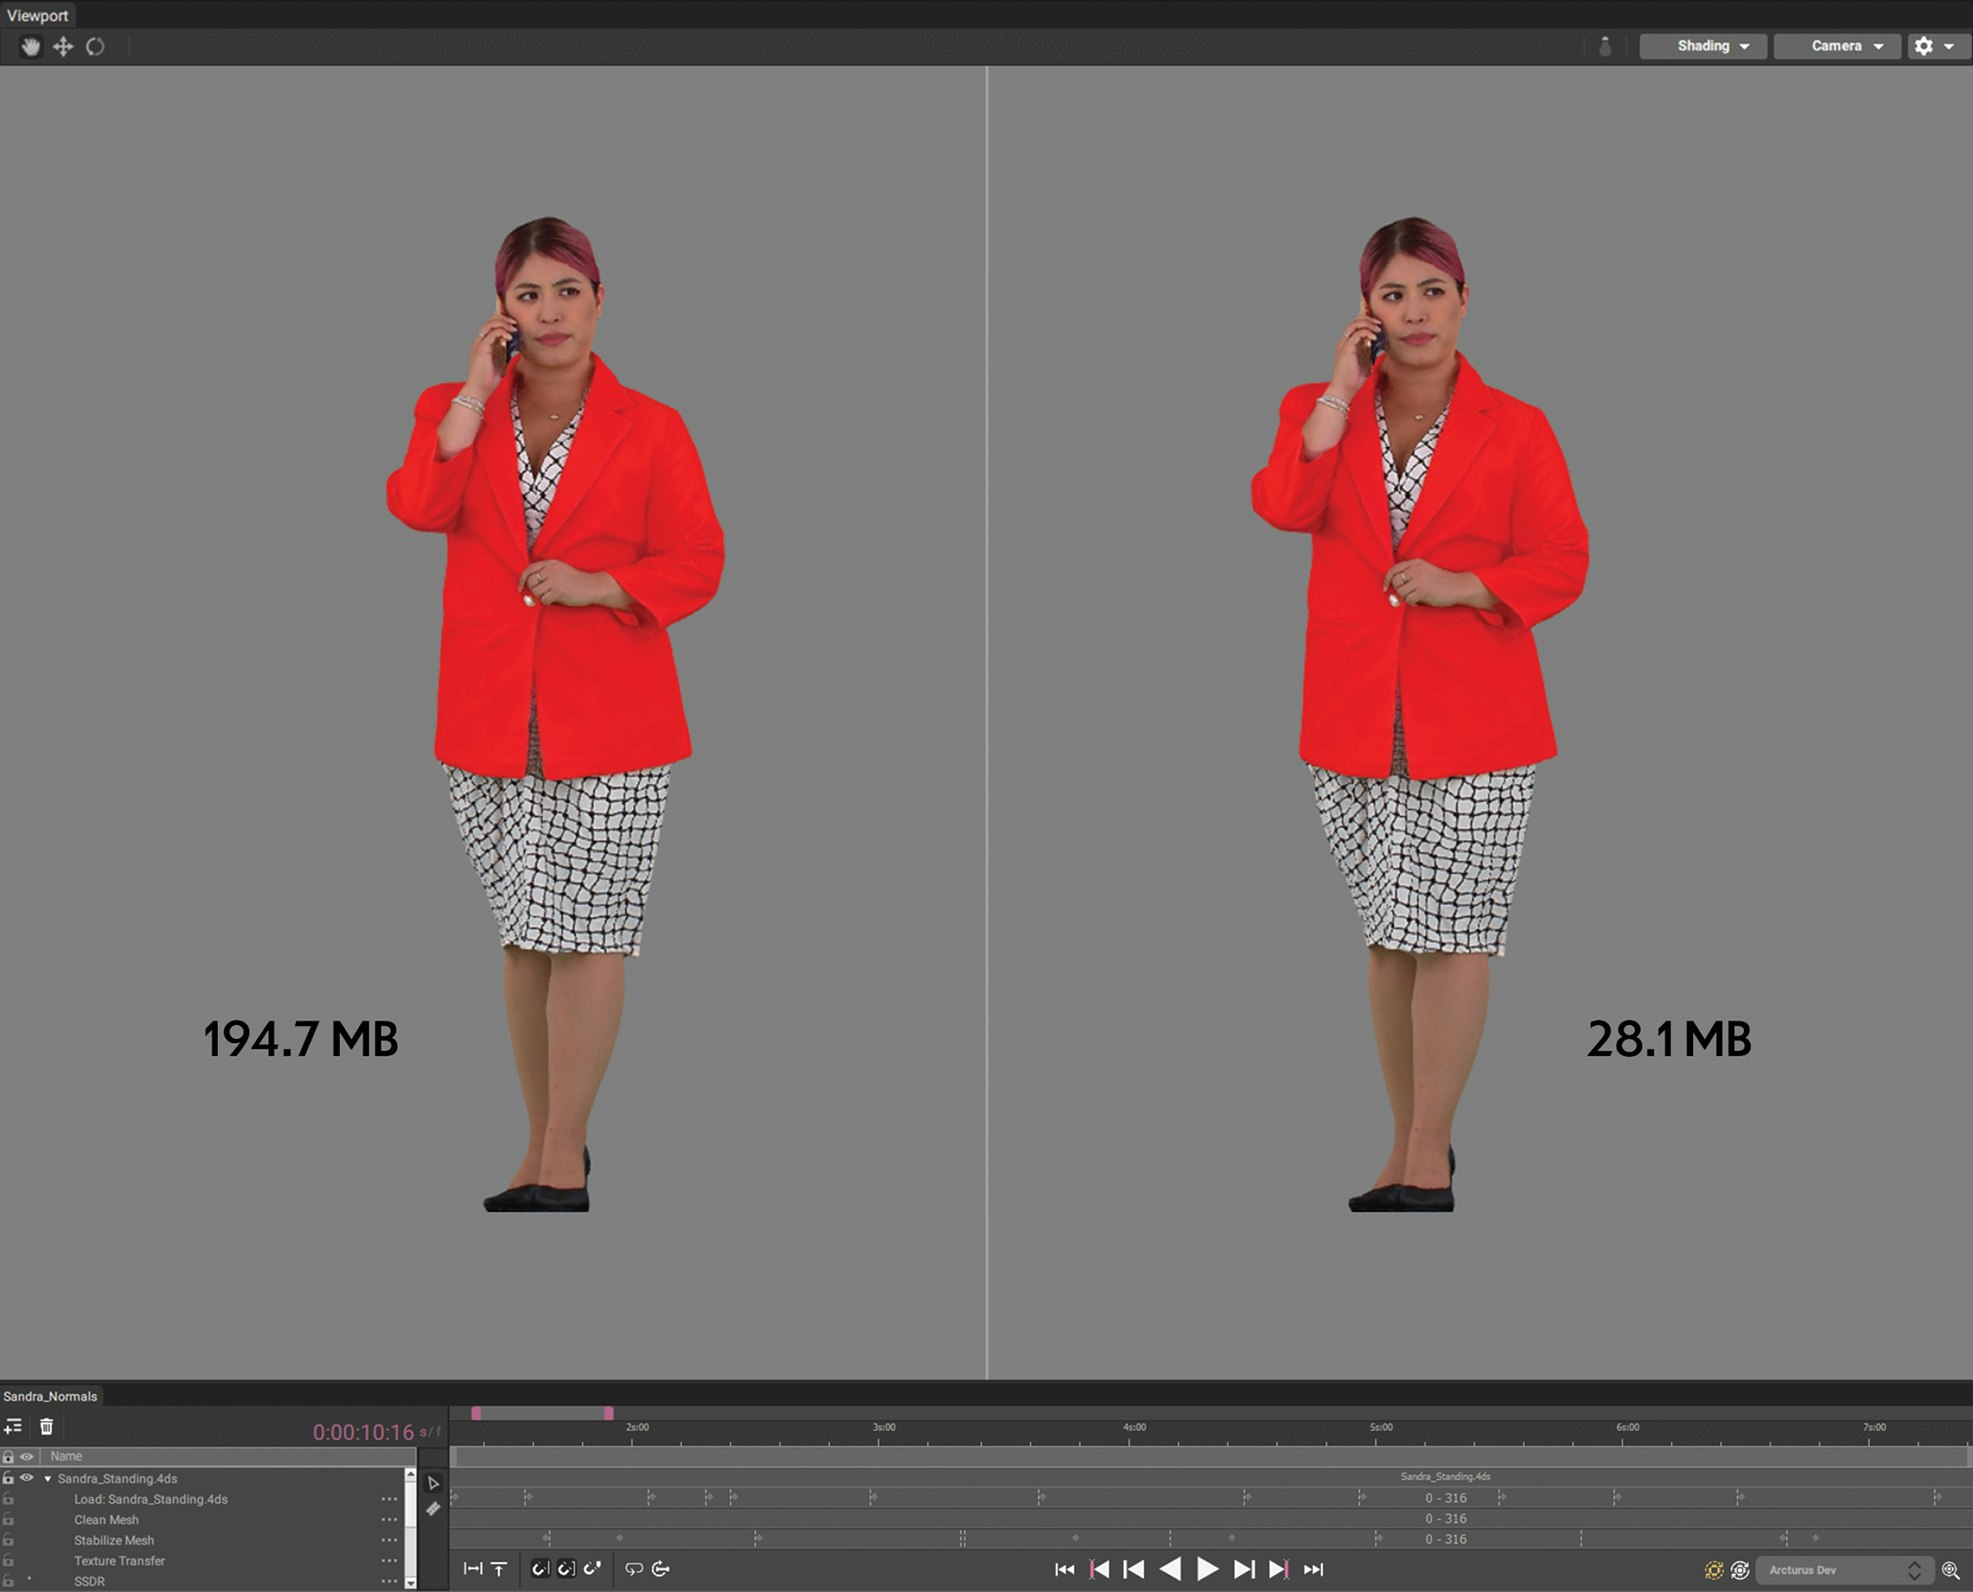This screenshot has width=1973, height=1592.
Task: Go to the pink in-point marker button
Action: click(1099, 1570)
